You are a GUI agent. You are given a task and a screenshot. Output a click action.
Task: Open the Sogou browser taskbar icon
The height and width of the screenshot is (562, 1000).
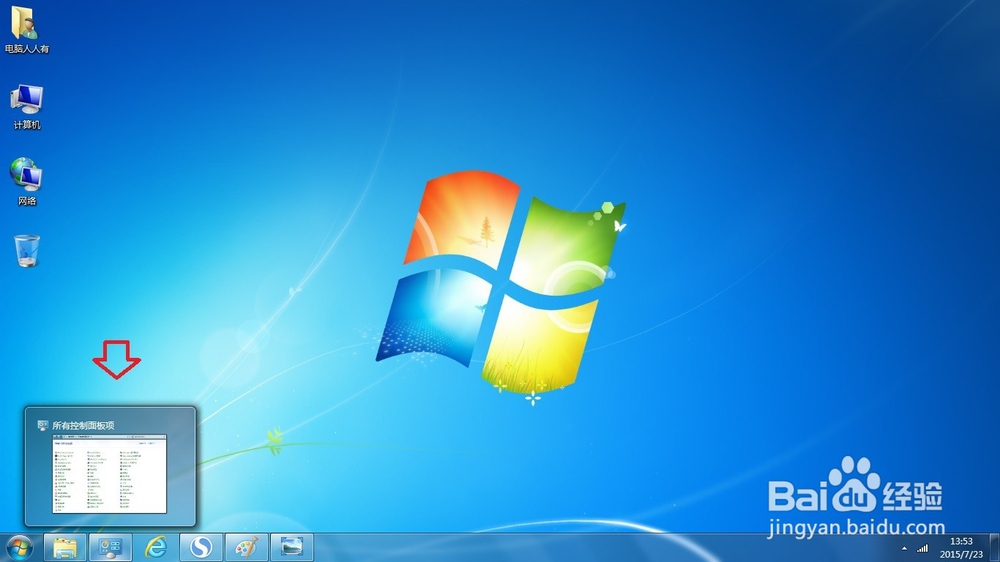[x=201, y=547]
